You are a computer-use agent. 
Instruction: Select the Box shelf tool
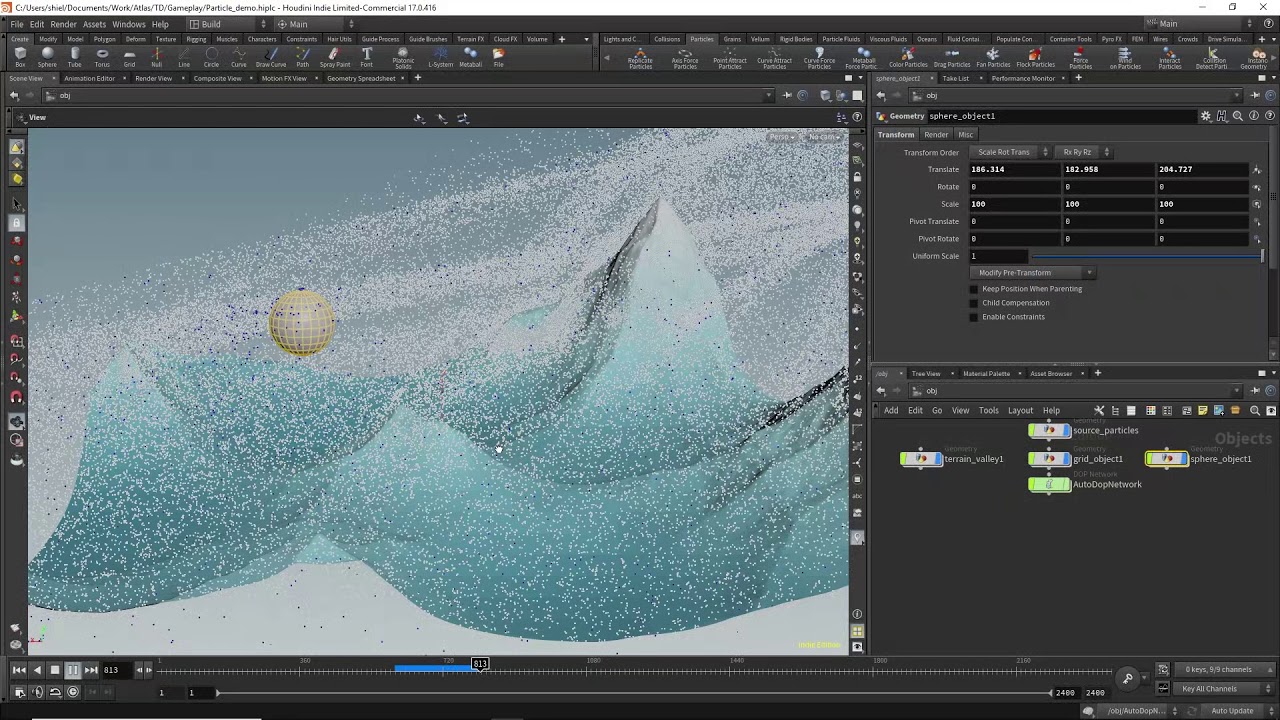(x=20, y=57)
